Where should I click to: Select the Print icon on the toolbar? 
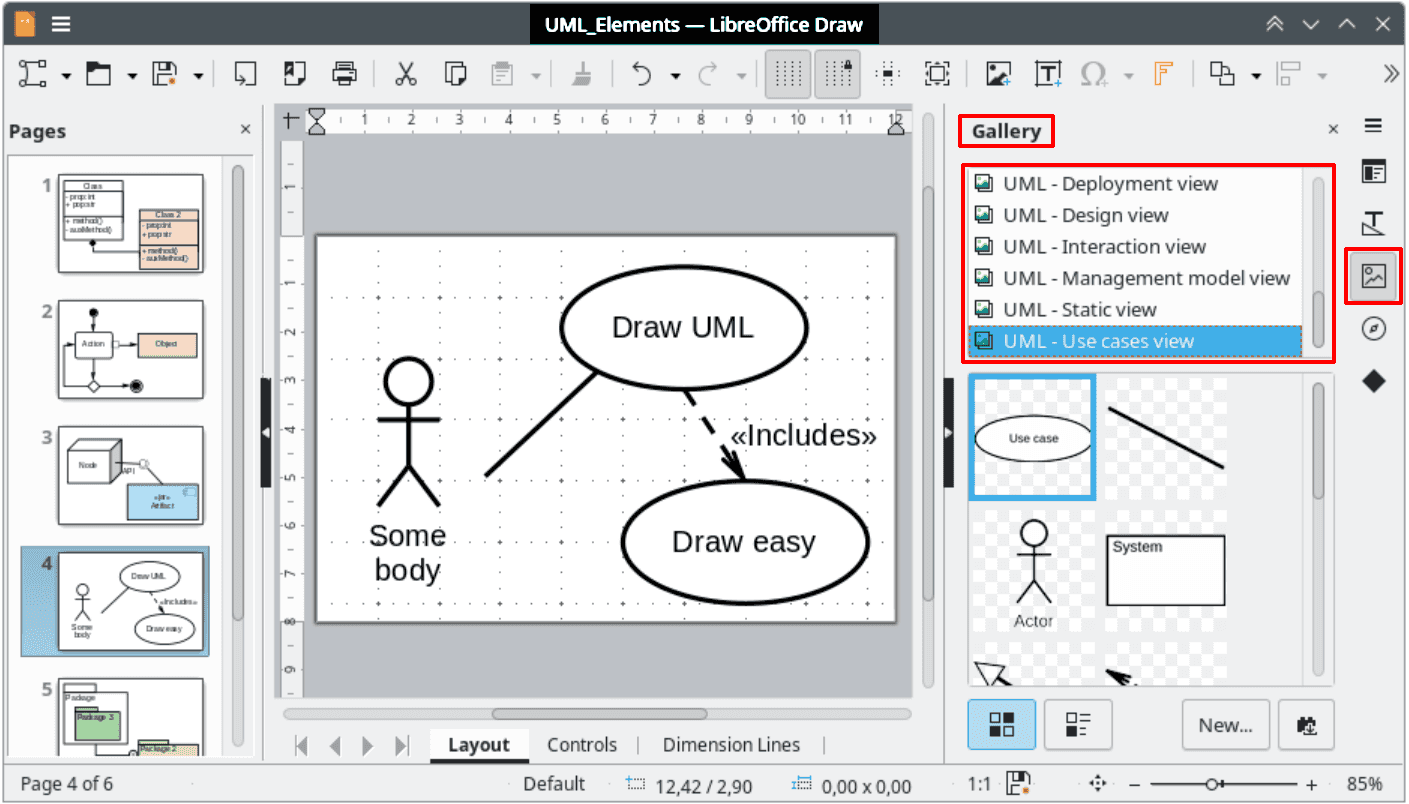pos(345,73)
